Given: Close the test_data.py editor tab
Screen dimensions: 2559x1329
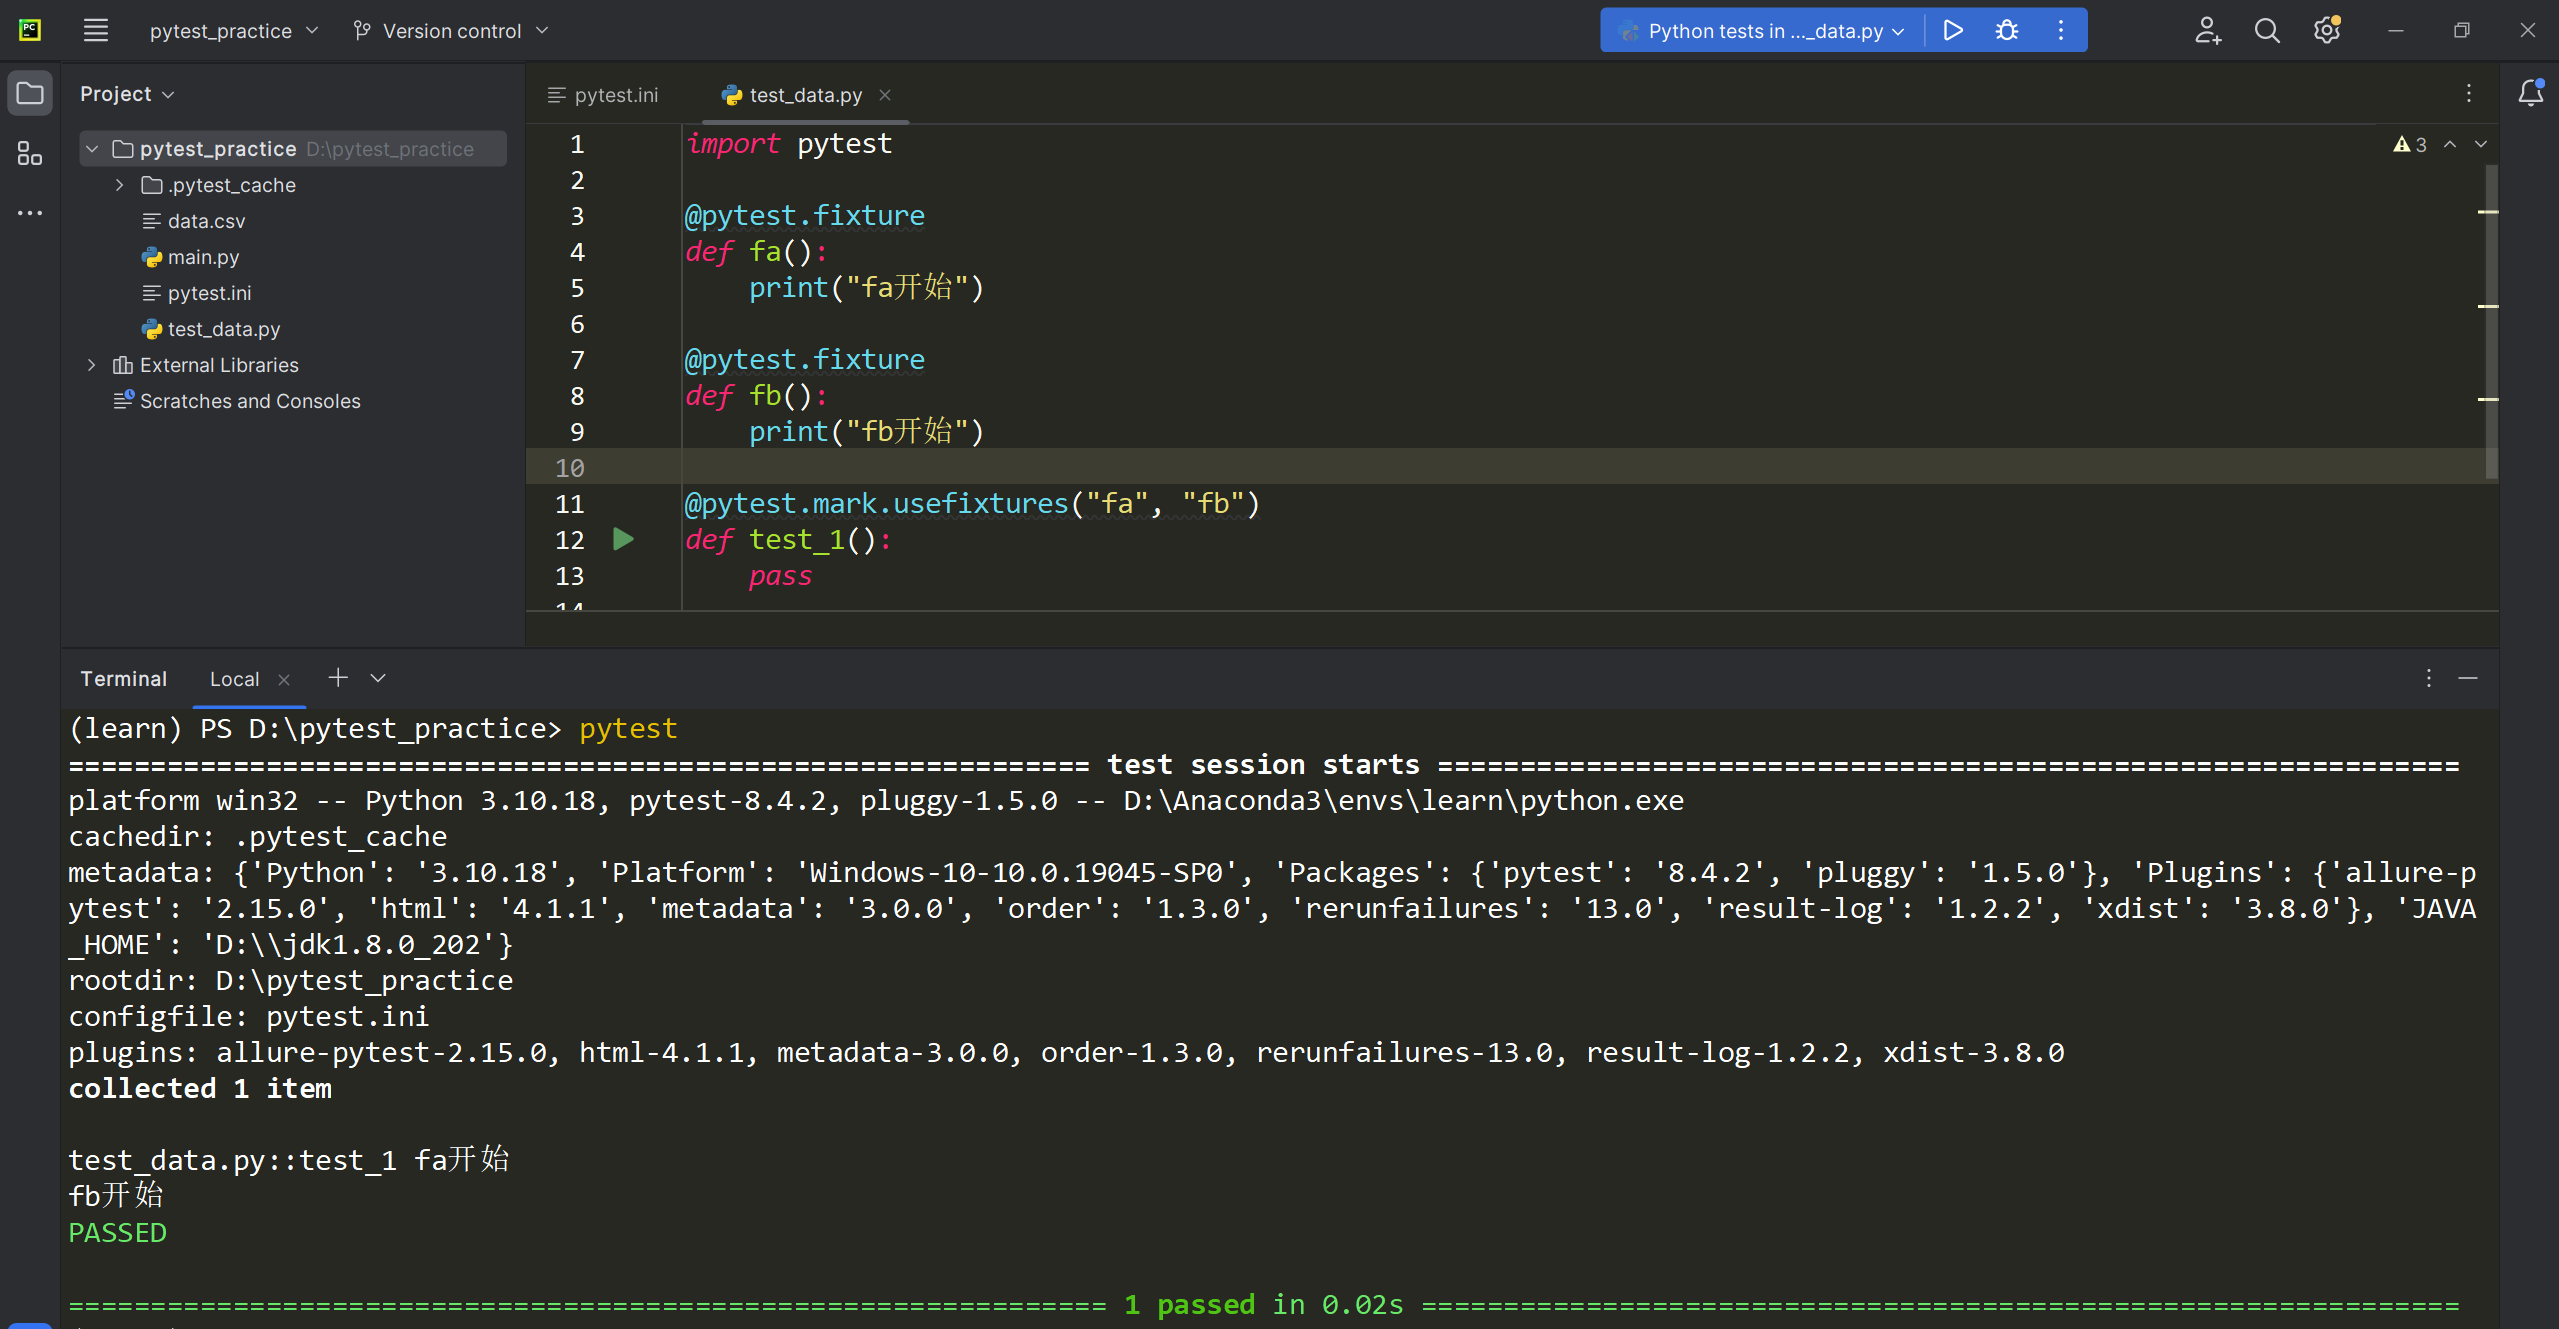Looking at the screenshot, I should point(885,95).
